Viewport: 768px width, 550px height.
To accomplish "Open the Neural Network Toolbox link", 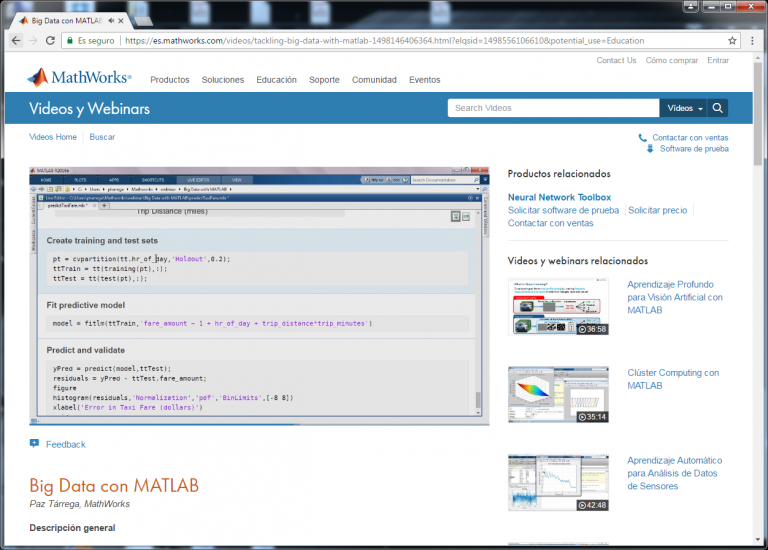I will click(559, 197).
